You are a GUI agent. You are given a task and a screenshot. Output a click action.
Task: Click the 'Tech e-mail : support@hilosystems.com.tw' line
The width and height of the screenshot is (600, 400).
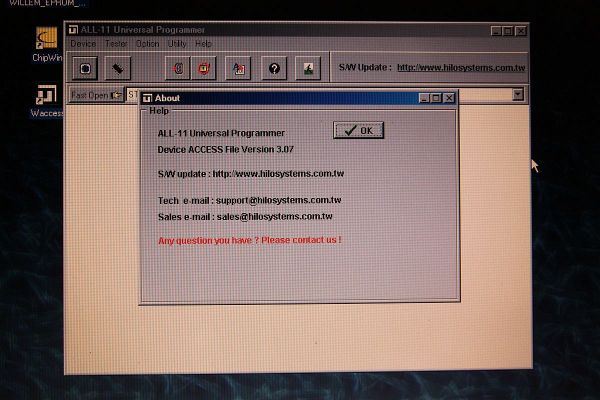point(249,200)
